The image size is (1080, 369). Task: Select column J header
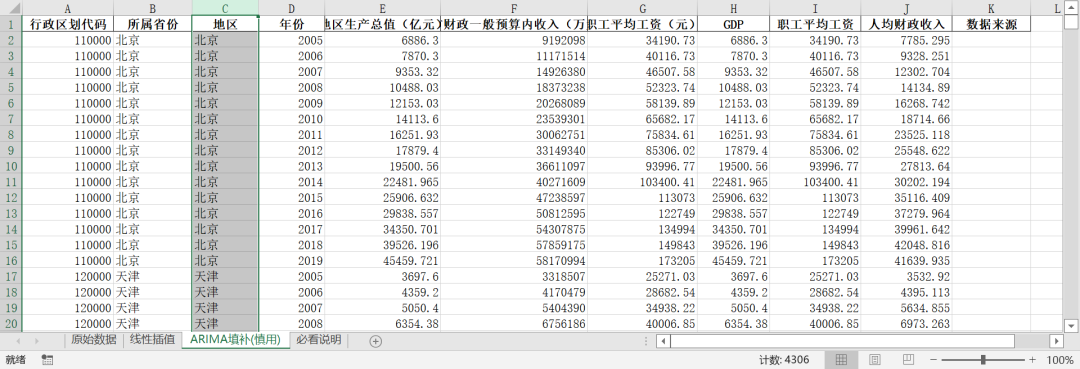(907, 8)
